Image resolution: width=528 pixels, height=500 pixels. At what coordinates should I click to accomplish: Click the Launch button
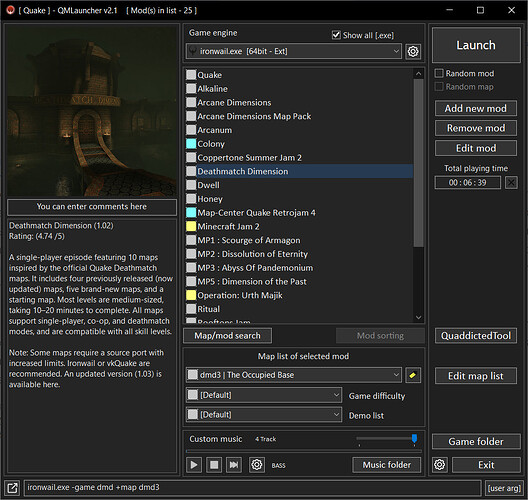[x=476, y=45]
